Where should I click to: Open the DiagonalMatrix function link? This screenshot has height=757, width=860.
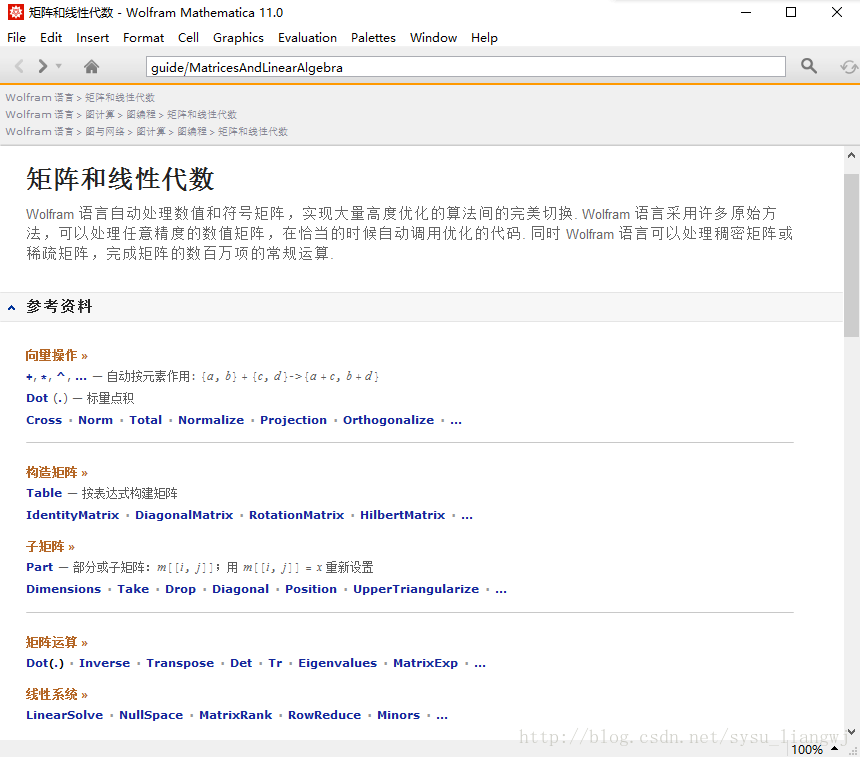(x=184, y=515)
